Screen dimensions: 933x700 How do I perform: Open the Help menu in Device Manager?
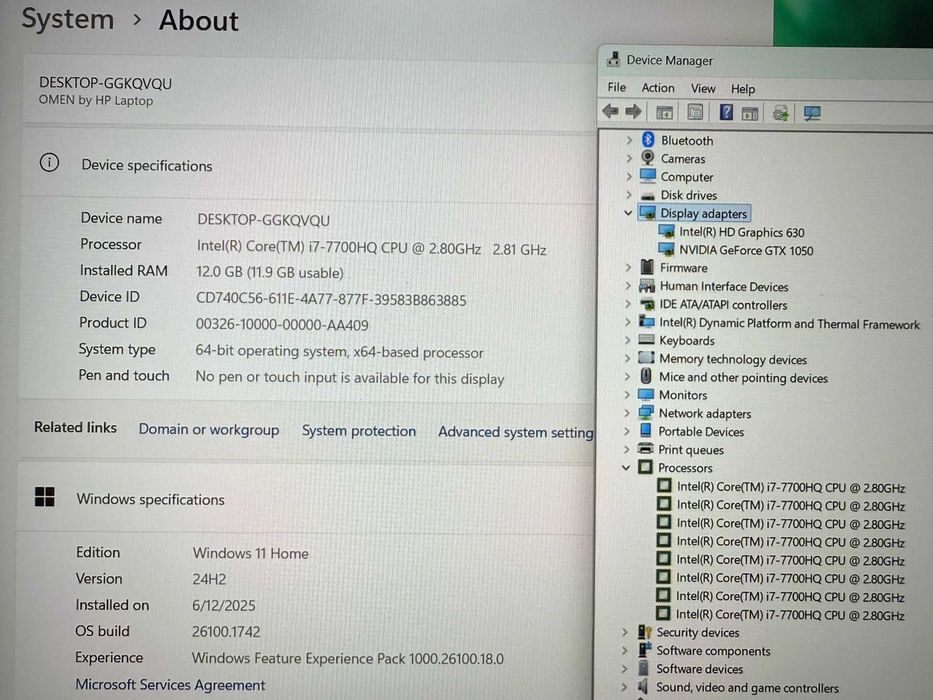(x=743, y=89)
